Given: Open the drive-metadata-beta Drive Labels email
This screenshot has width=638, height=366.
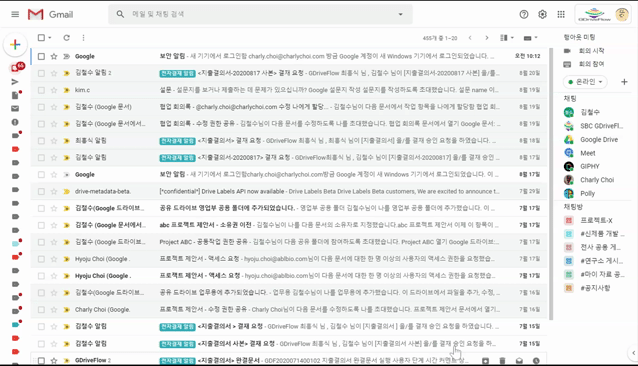Looking at the screenshot, I should click(x=289, y=191).
